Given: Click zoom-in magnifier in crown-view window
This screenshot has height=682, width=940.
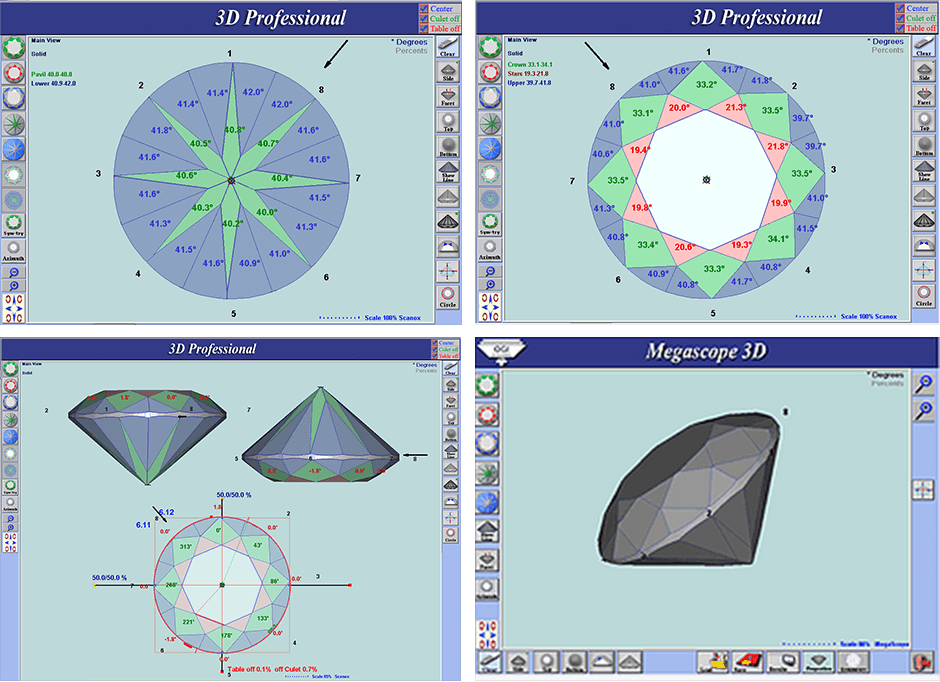Looking at the screenshot, I should coord(490,285).
